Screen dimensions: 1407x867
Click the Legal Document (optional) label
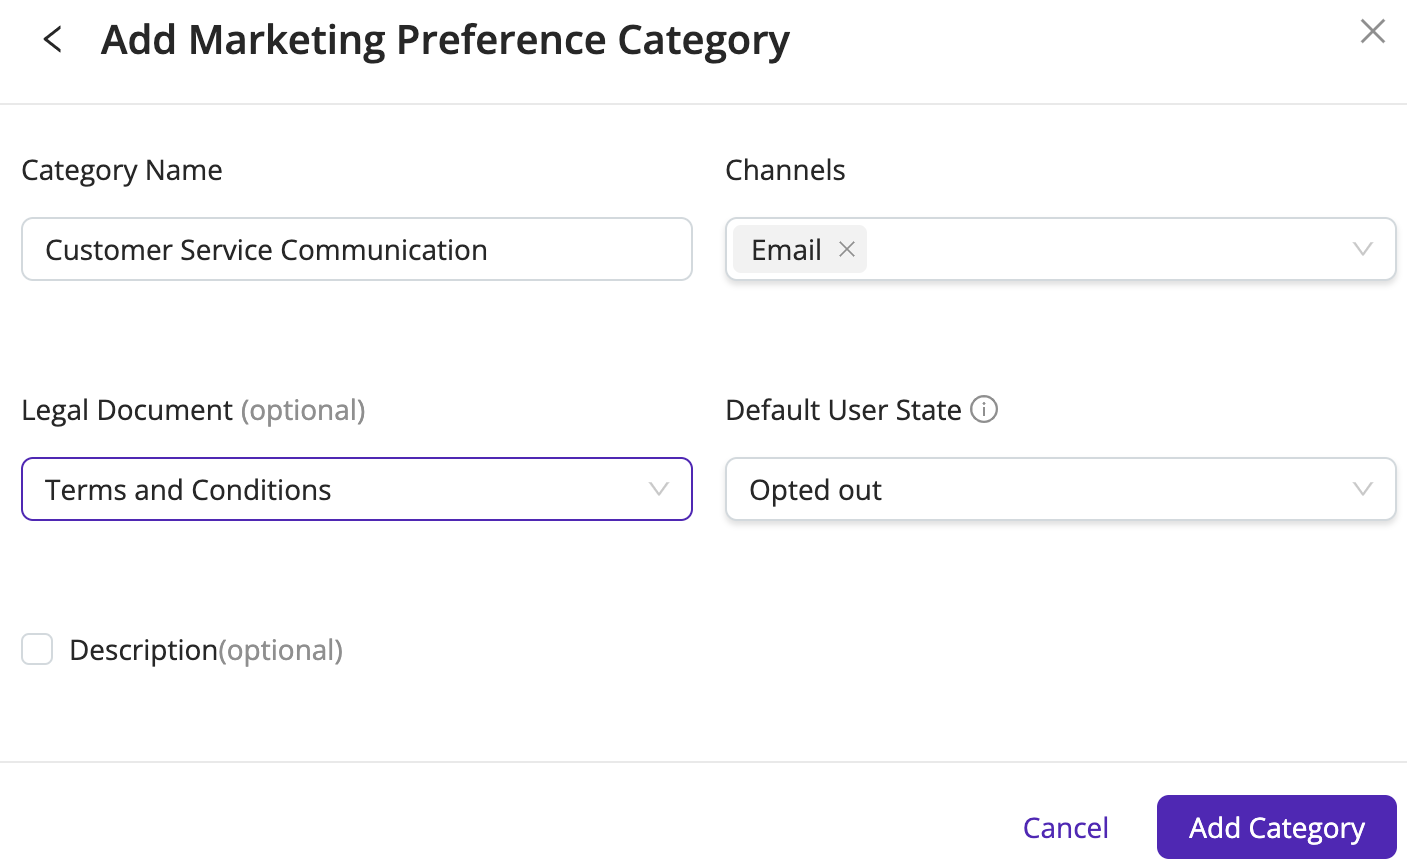click(193, 410)
